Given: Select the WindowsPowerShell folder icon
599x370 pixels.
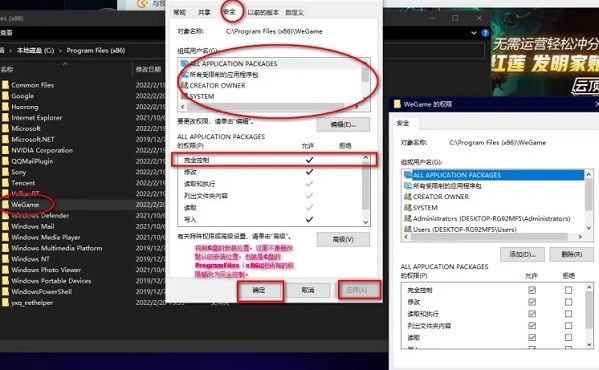Looking at the screenshot, I should [5, 291].
